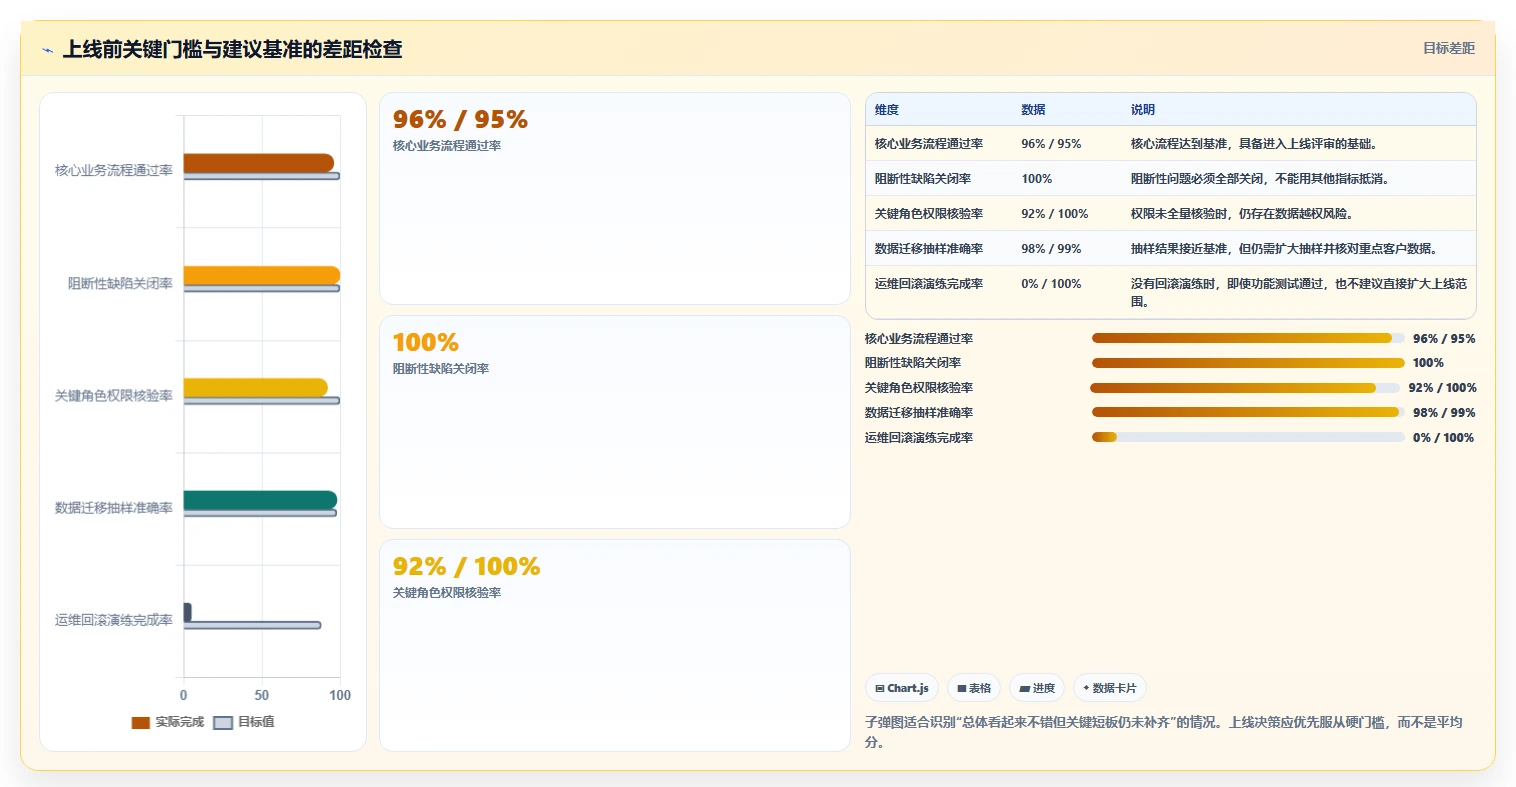
Task: Click the teal actual bar for 数据迁移抽样准确率
Action: [260, 500]
